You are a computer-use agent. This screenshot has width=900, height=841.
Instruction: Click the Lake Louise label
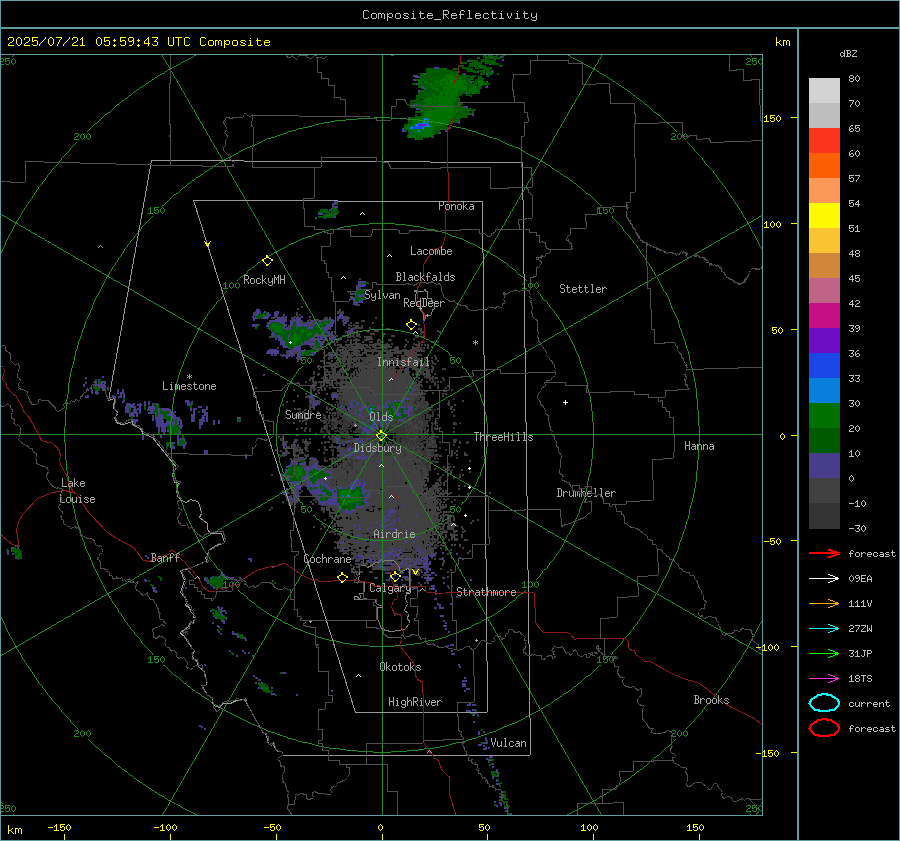click(77, 491)
